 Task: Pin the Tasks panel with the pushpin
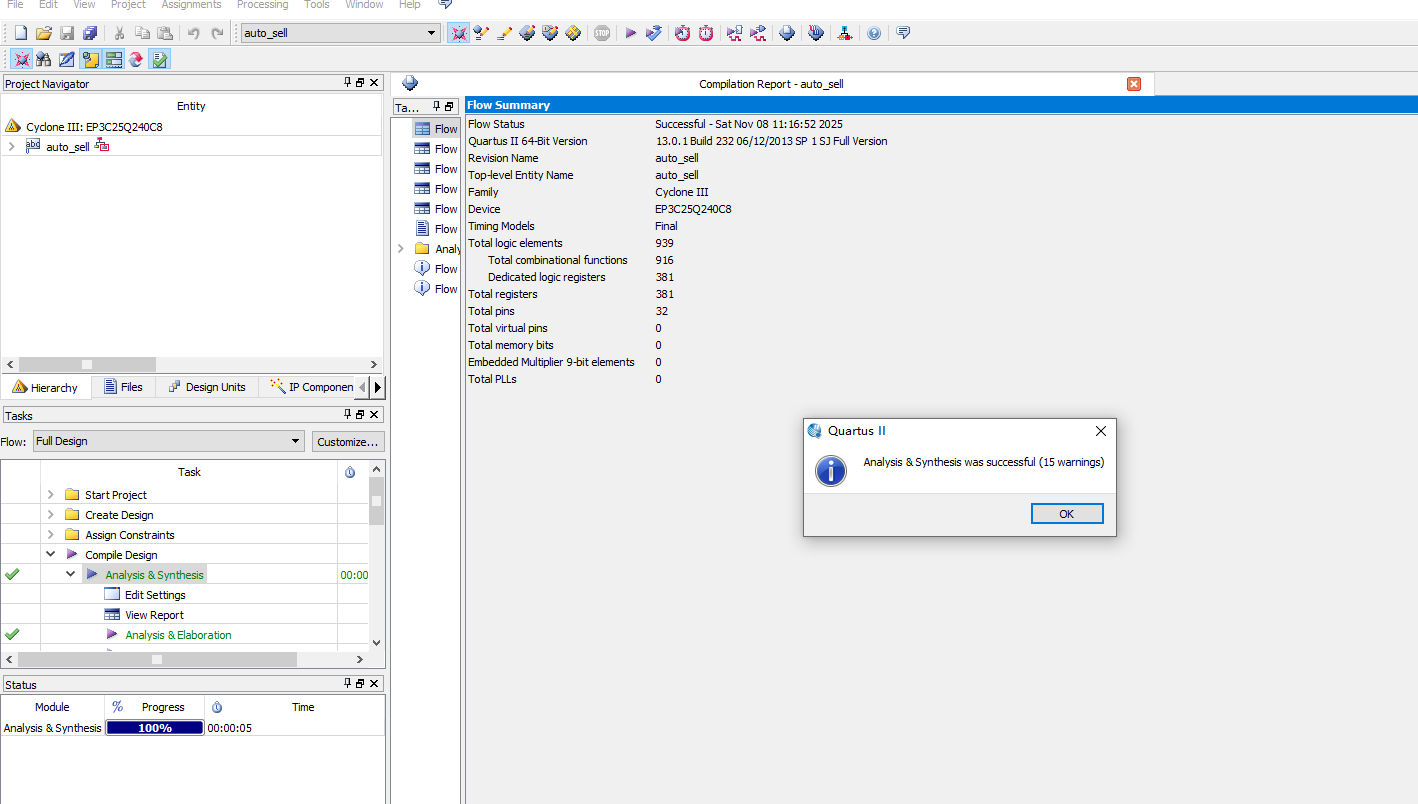[347, 414]
